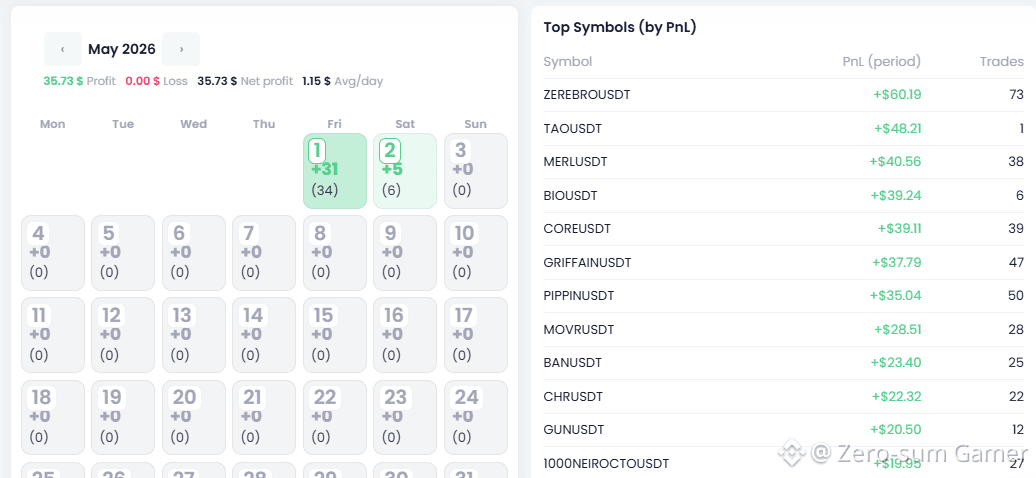Screen dimensions: 1036x478
Task: Go to next month with right chevron
Action: (x=181, y=49)
